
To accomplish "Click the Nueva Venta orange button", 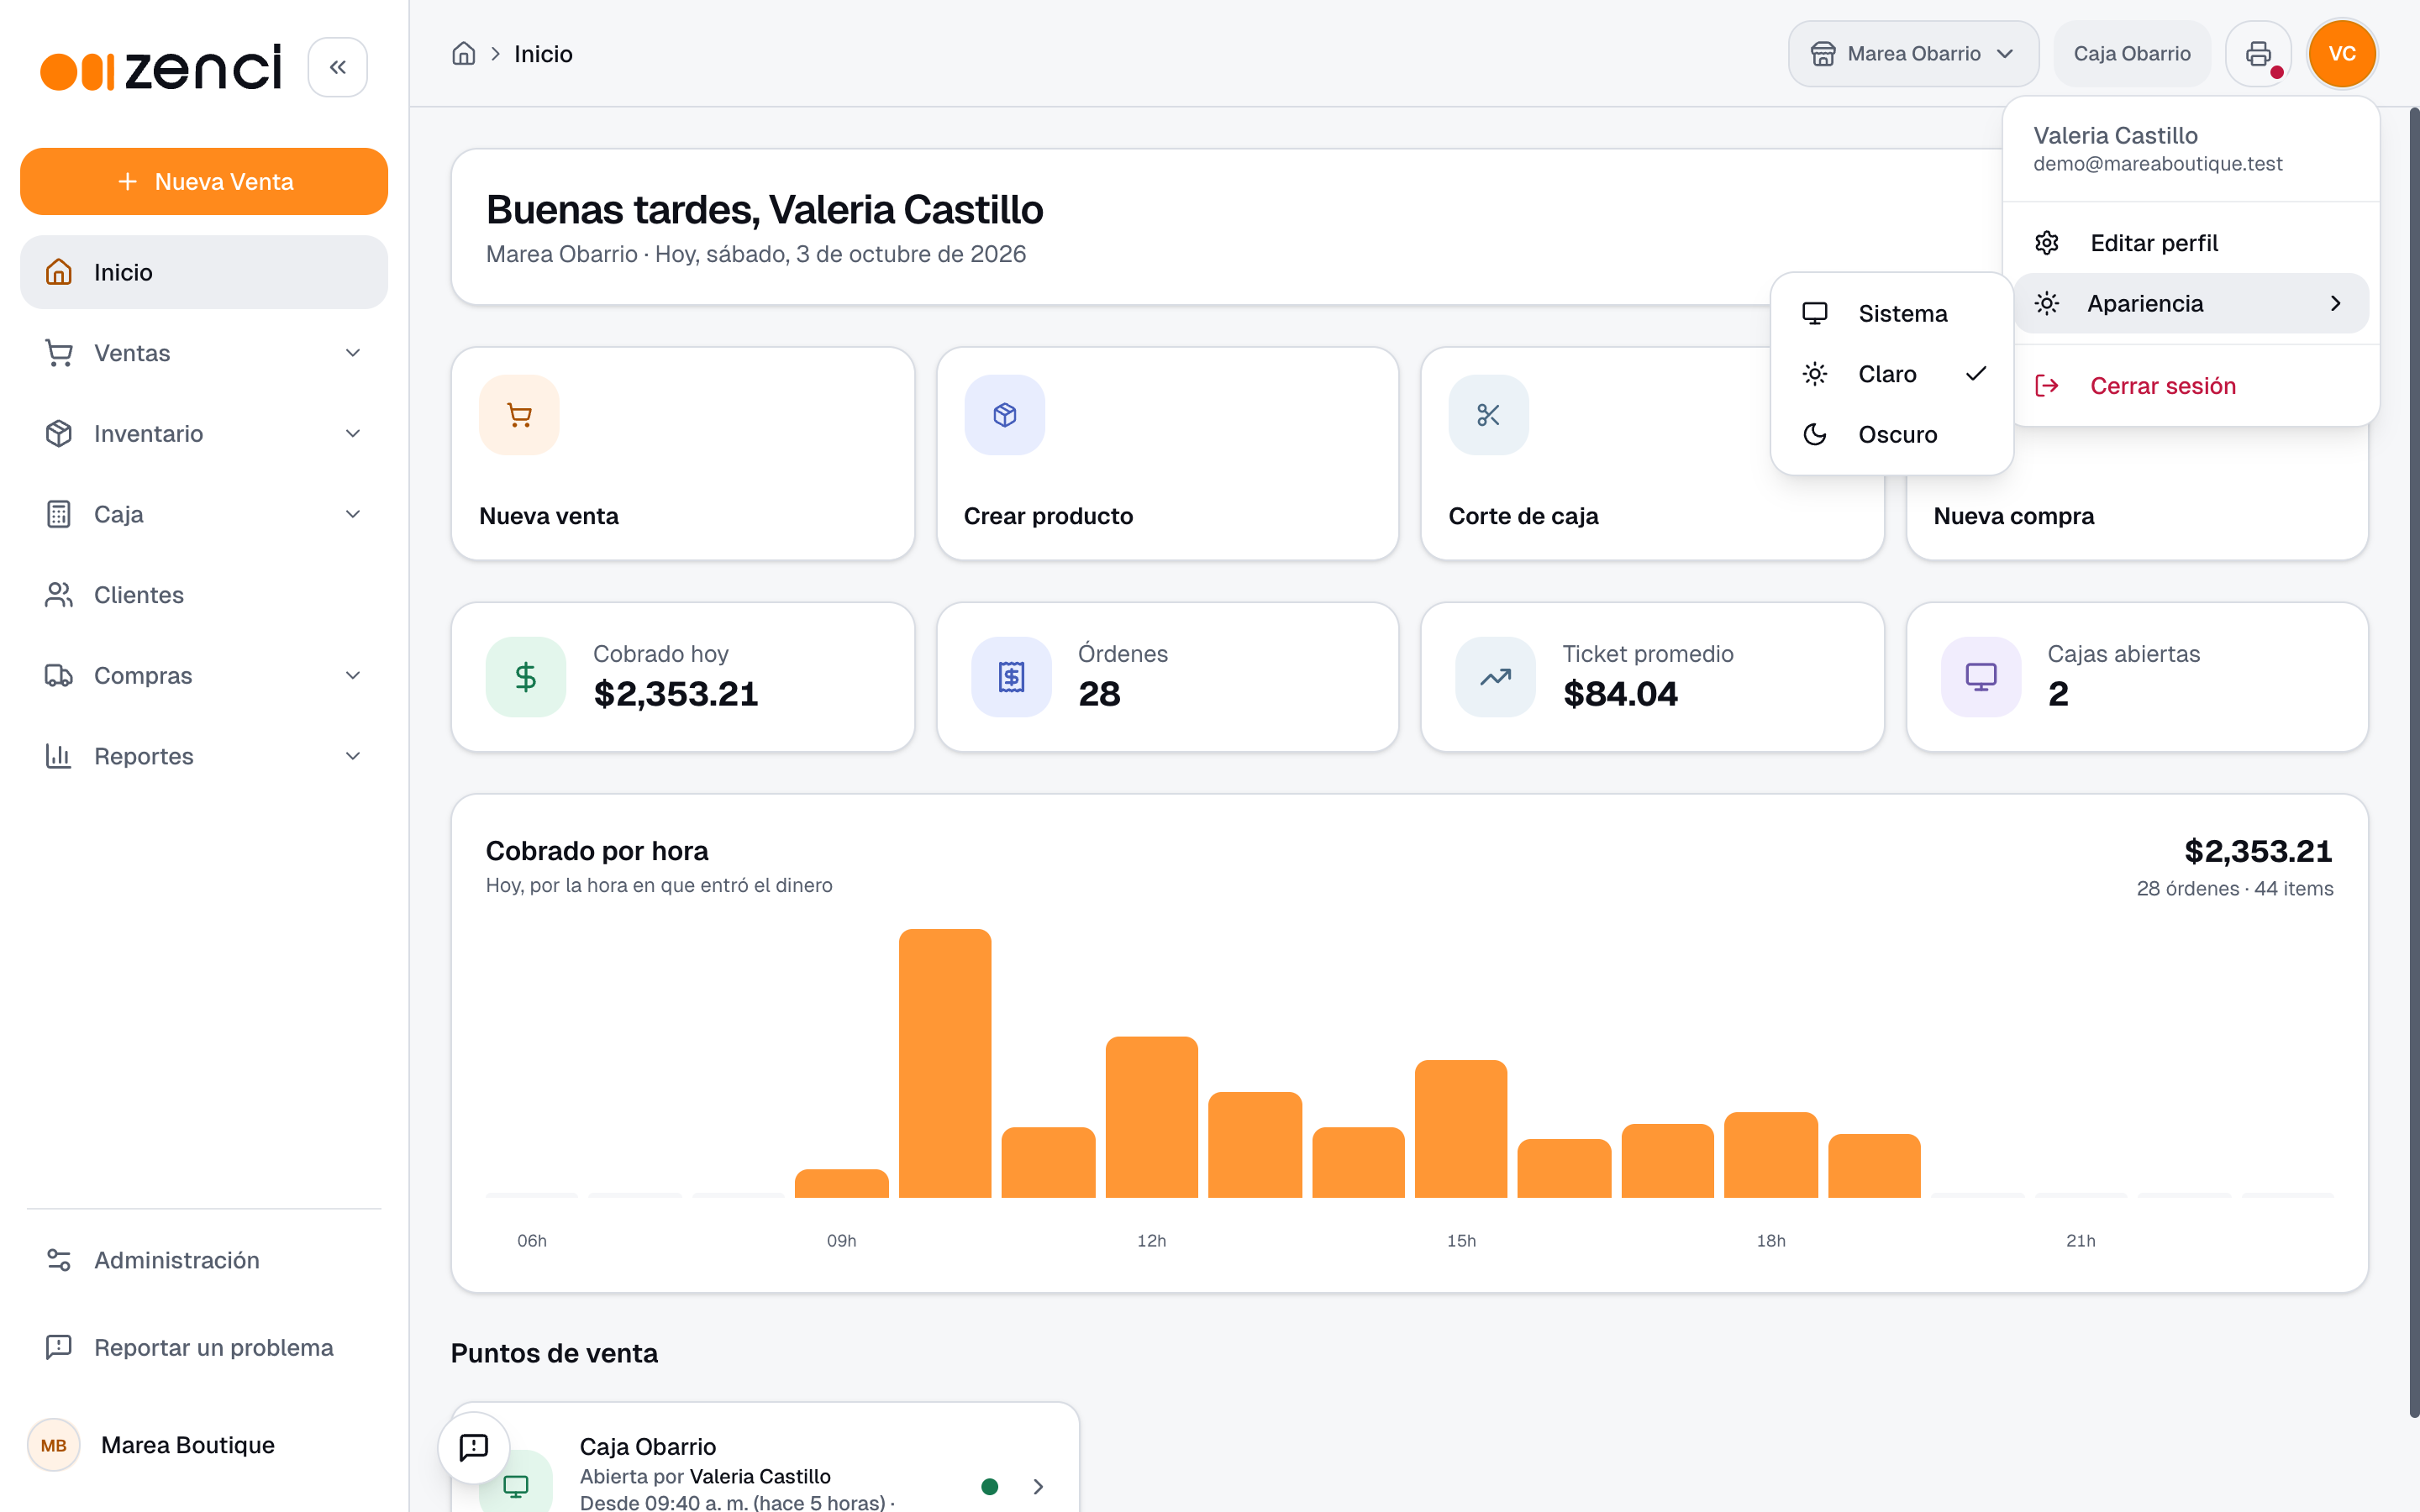I will (x=204, y=182).
